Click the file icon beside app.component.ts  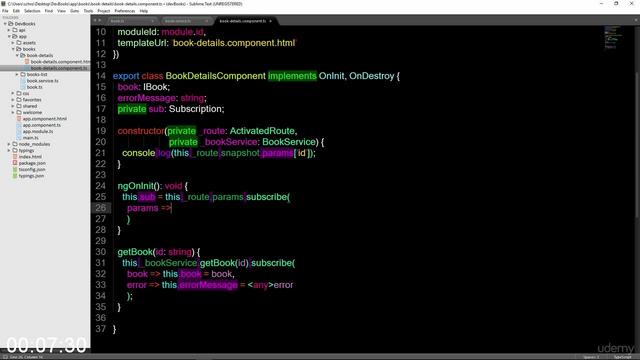19,125
